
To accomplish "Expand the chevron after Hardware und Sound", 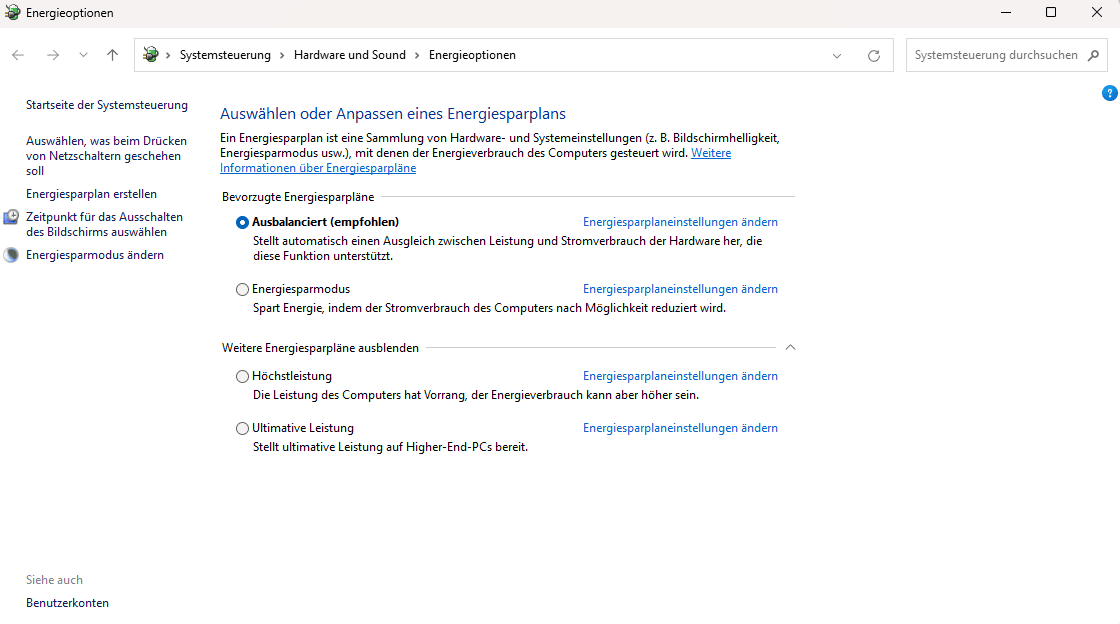I will click(x=417, y=55).
